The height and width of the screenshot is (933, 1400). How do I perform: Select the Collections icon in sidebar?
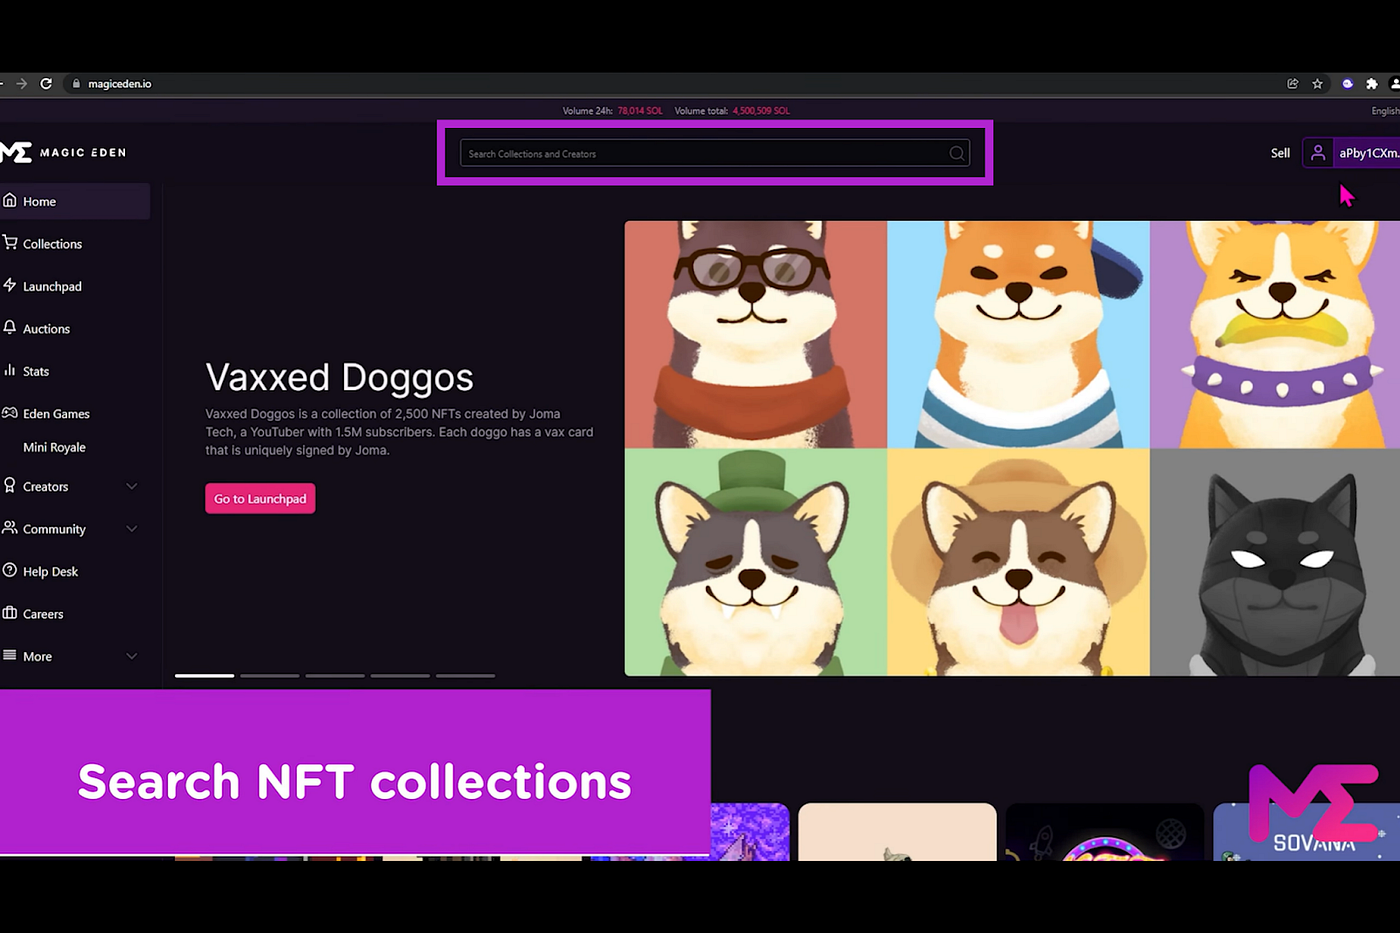(x=10, y=243)
